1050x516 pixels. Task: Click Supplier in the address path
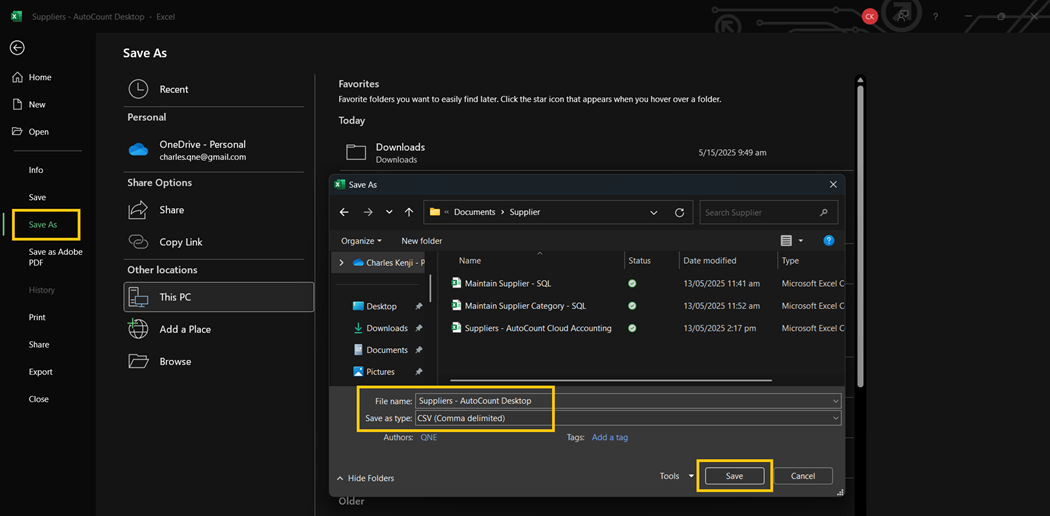524,212
